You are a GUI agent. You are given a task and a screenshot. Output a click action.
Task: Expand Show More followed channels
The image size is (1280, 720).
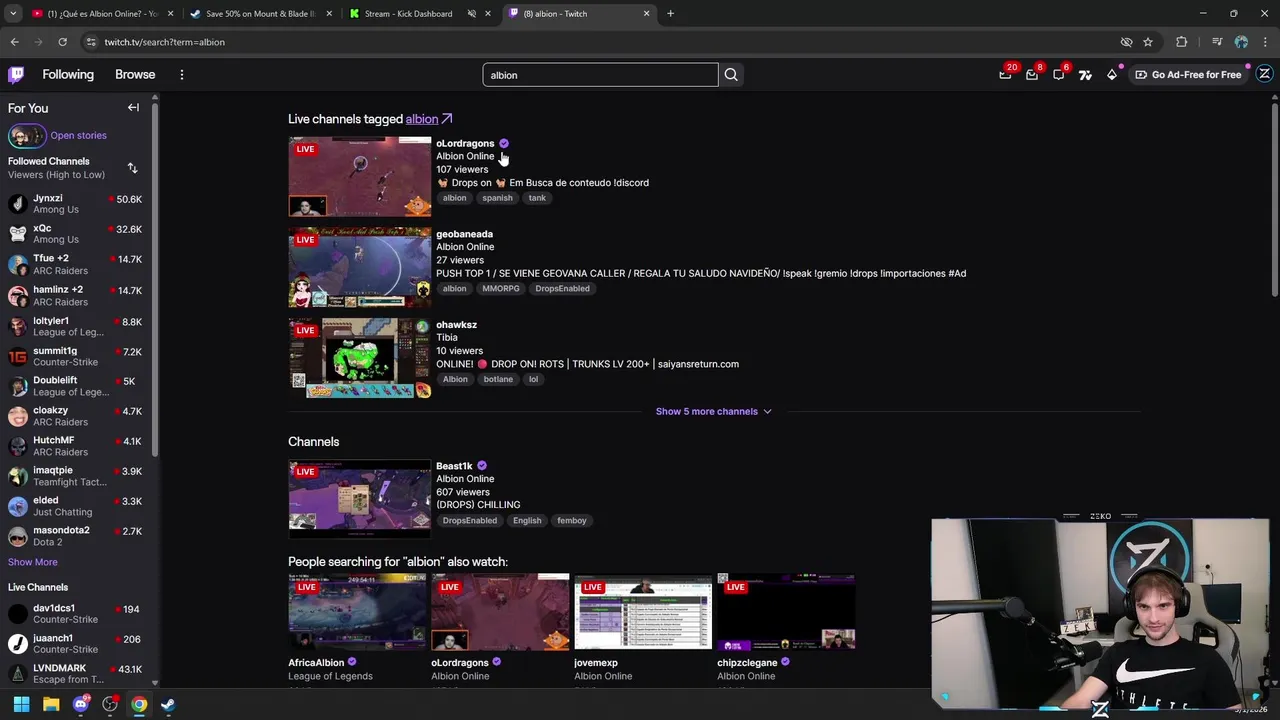tap(33, 562)
